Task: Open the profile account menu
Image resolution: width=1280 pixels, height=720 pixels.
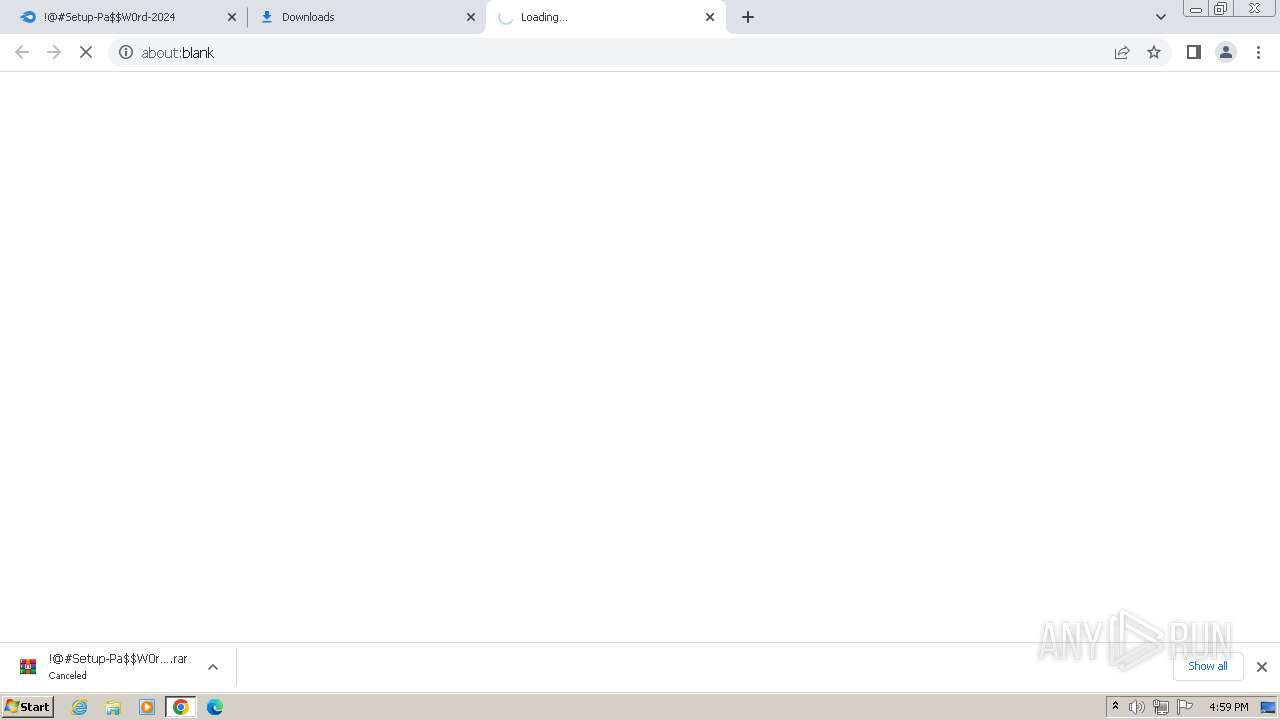Action: pyautogui.click(x=1226, y=52)
